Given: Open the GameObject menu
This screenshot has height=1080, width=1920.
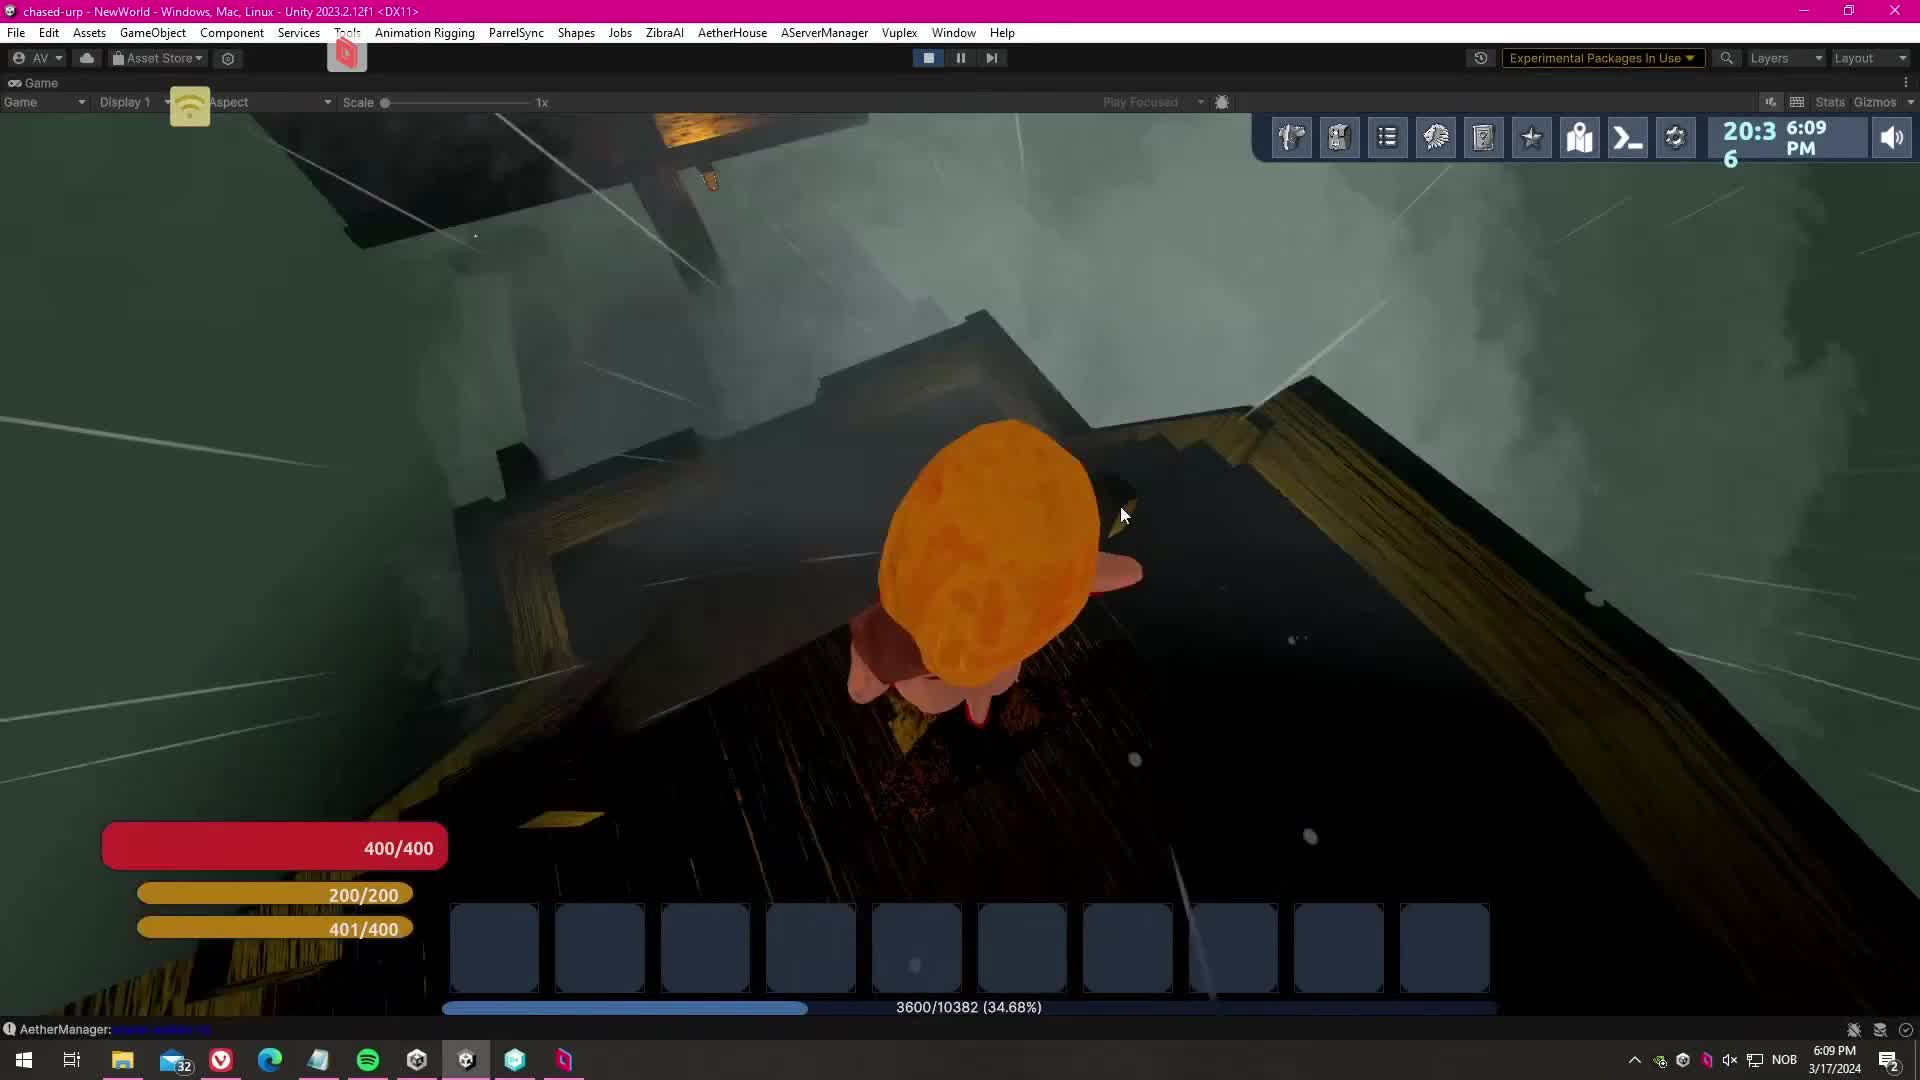Looking at the screenshot, I should click(152, 33).
